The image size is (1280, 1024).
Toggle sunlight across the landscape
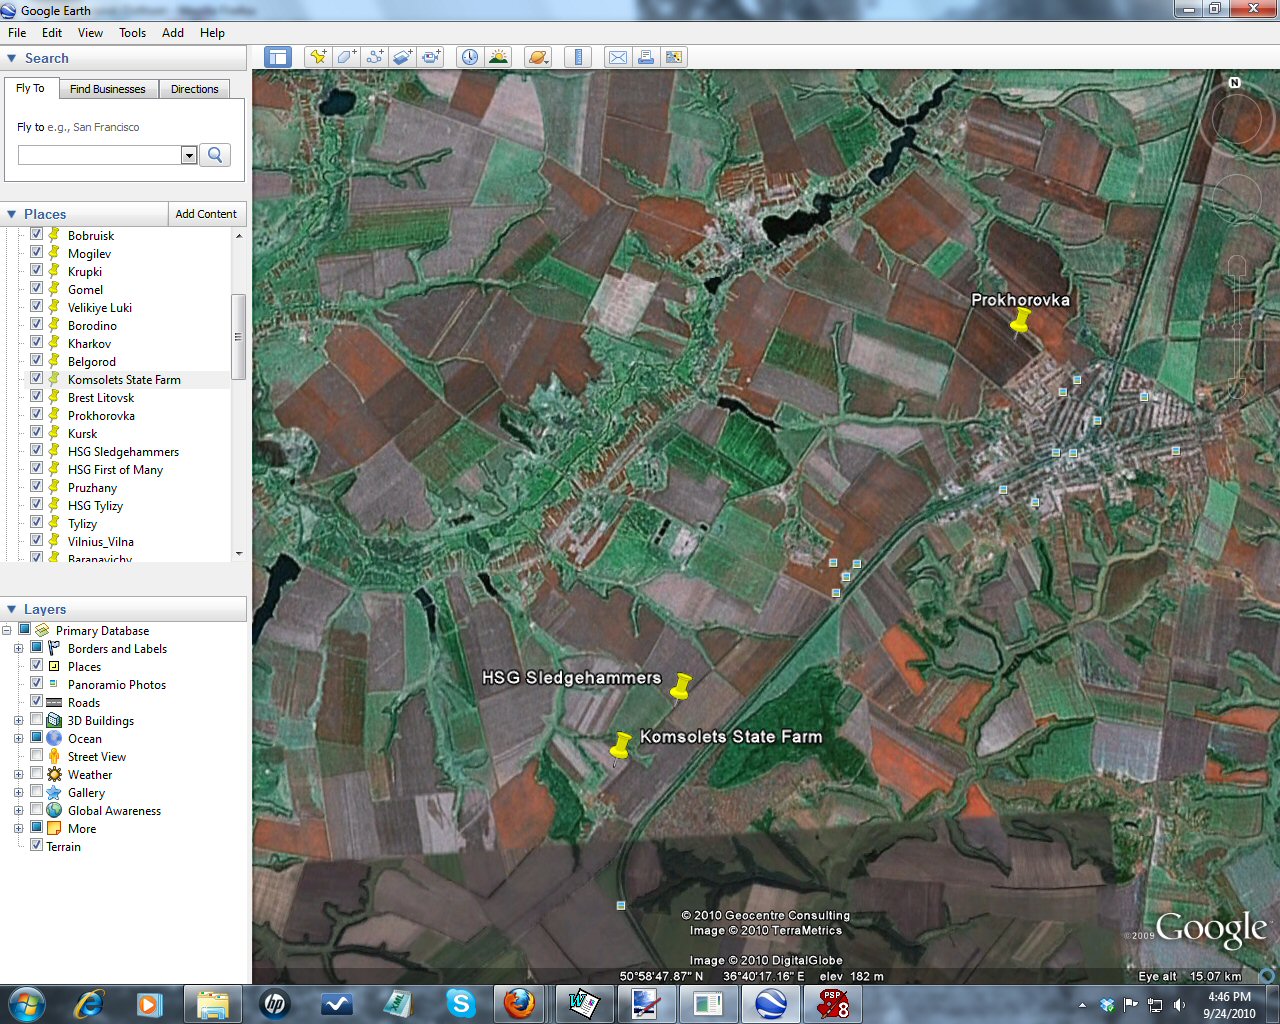point(498,57)
